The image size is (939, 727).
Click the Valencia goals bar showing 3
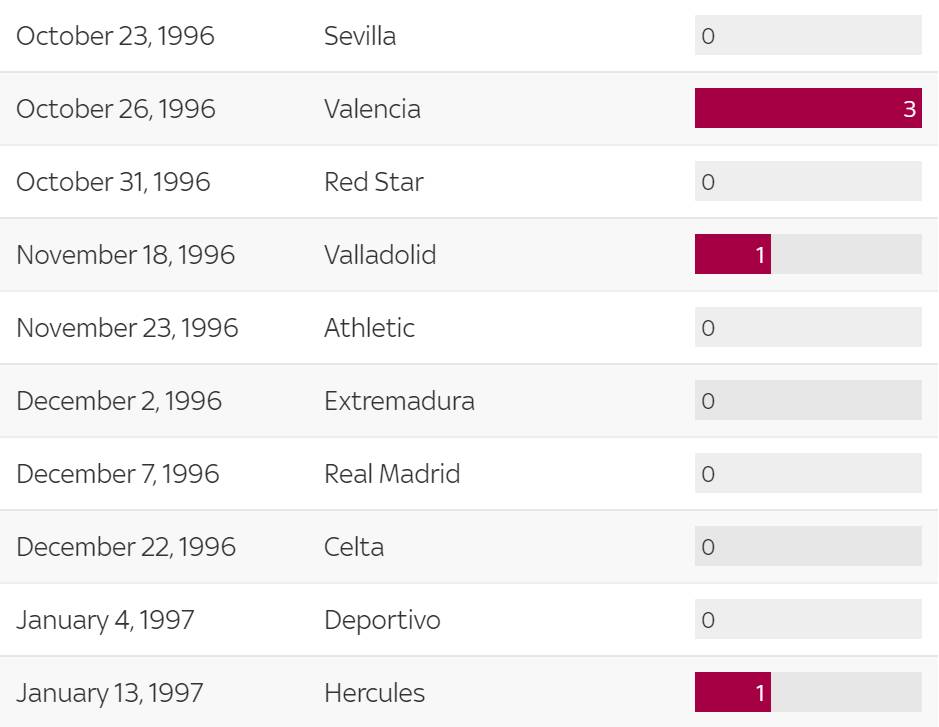click(x=807, y=108)
